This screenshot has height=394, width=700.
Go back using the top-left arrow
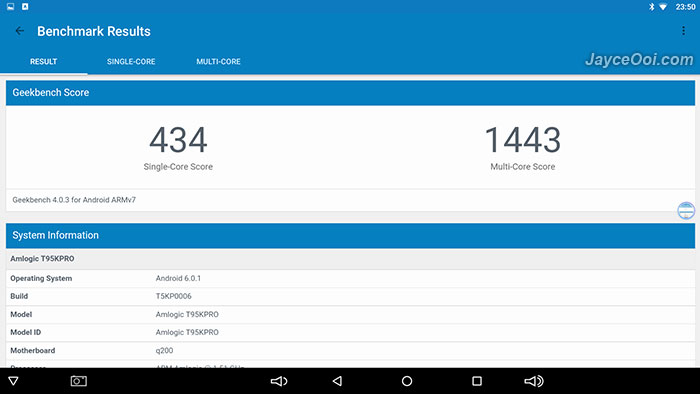point(19,31)
